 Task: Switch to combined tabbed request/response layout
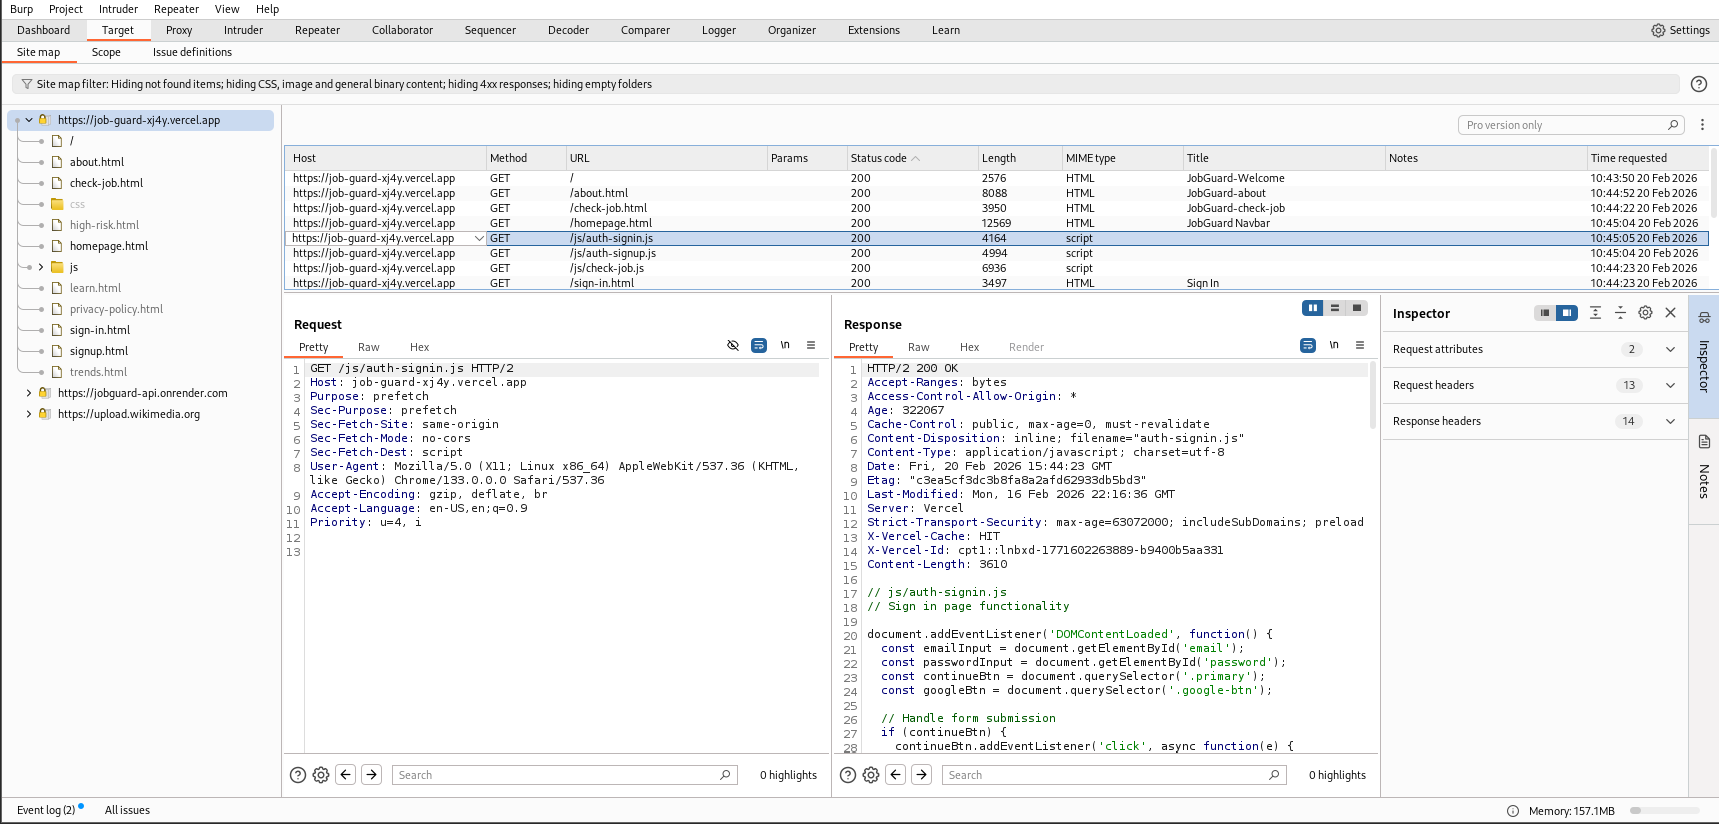click(1357, 308)
